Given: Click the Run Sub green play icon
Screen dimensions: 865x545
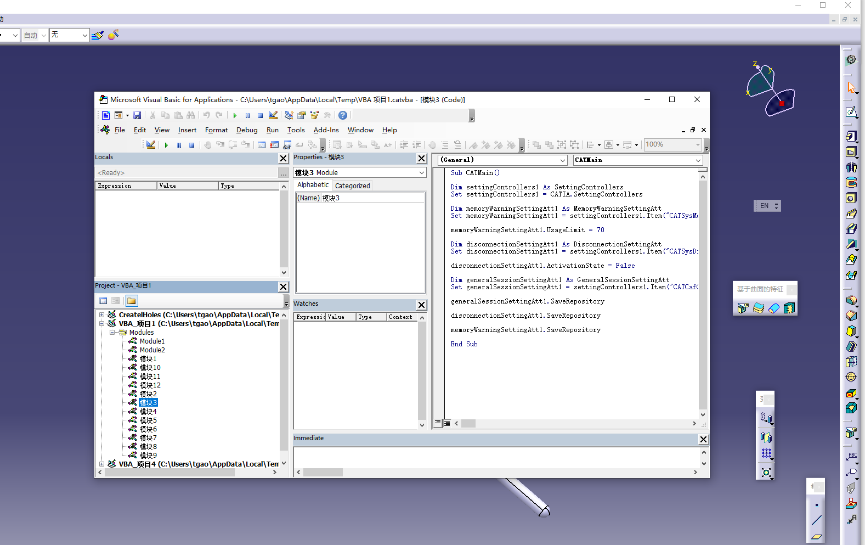Looking at the screenshot, I should pos(236,115).
